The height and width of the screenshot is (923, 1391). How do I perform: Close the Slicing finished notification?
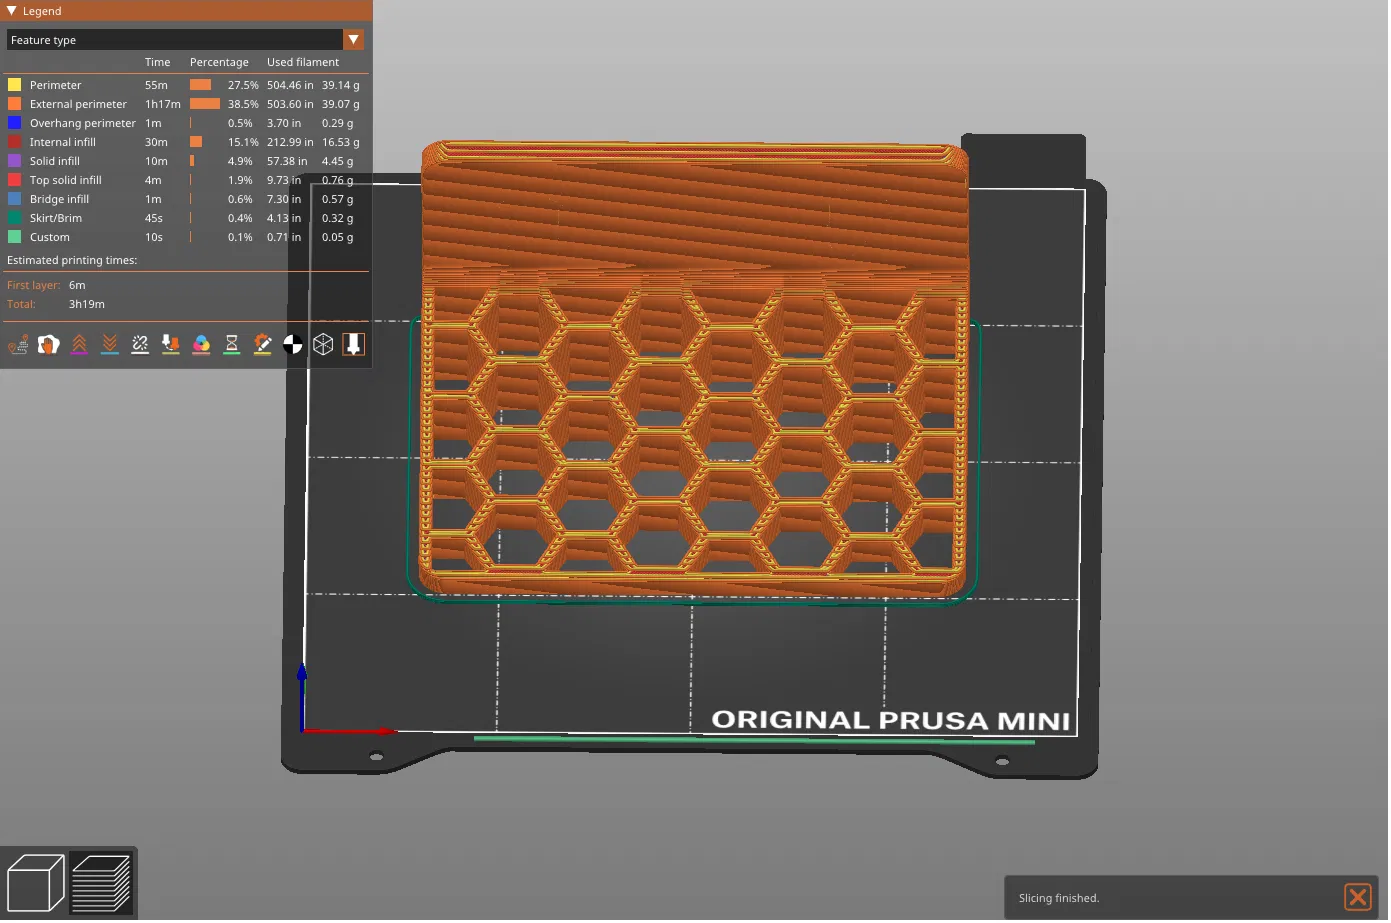[x=1358, y=898]
